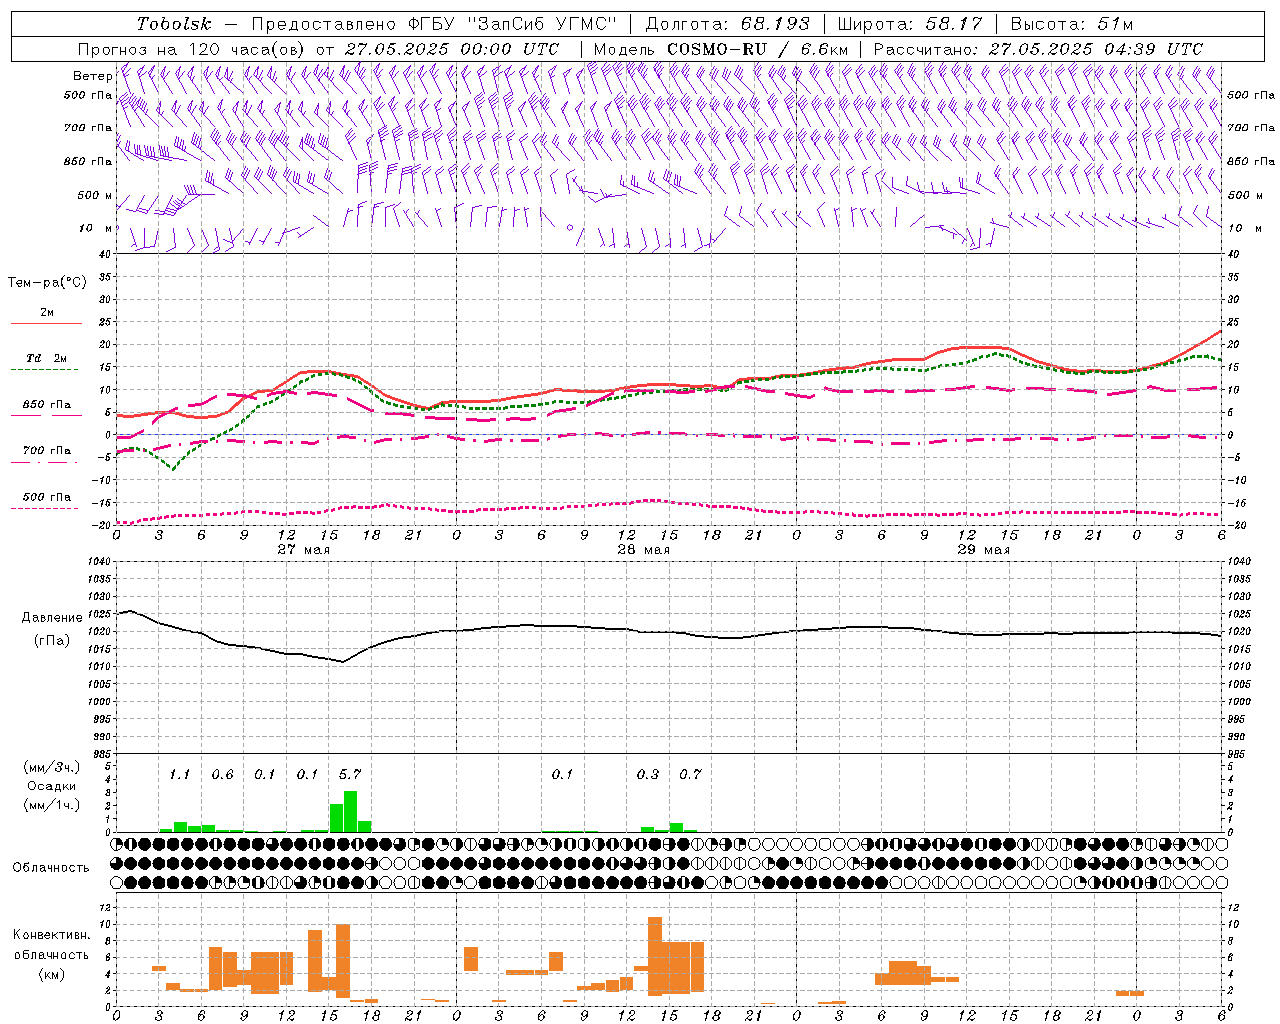Click the '0.6' precipitation total value
Viewport: 1280px width, 1024px height.
[x=222, y=775]
